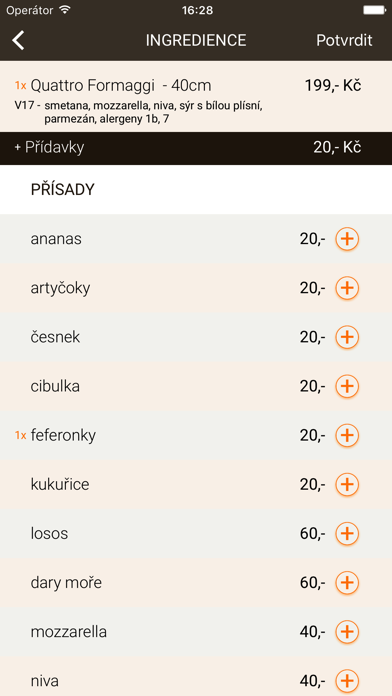Add mozzarella with the plus icon
Image resolution: width=392 pixels, height=696 pixels.
[x=347, y=632]
